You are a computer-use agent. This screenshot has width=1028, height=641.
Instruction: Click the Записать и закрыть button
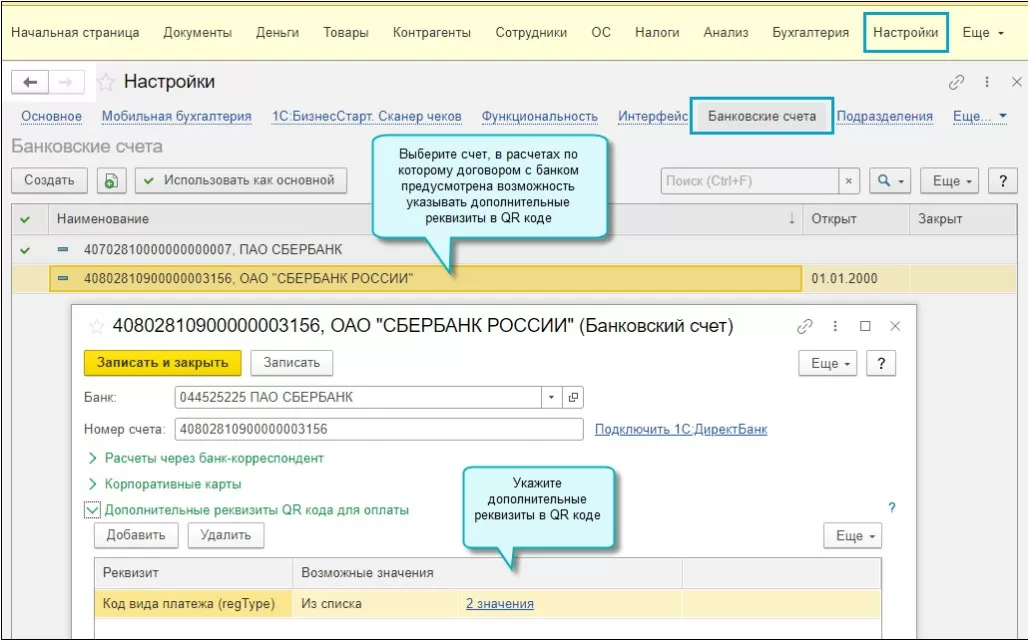point(163,363)
